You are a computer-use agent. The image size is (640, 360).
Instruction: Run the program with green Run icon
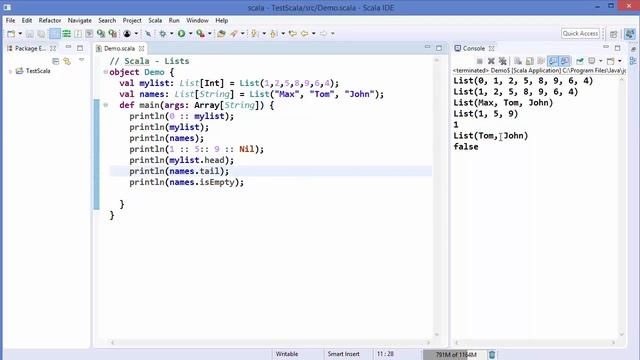point(181,33)
